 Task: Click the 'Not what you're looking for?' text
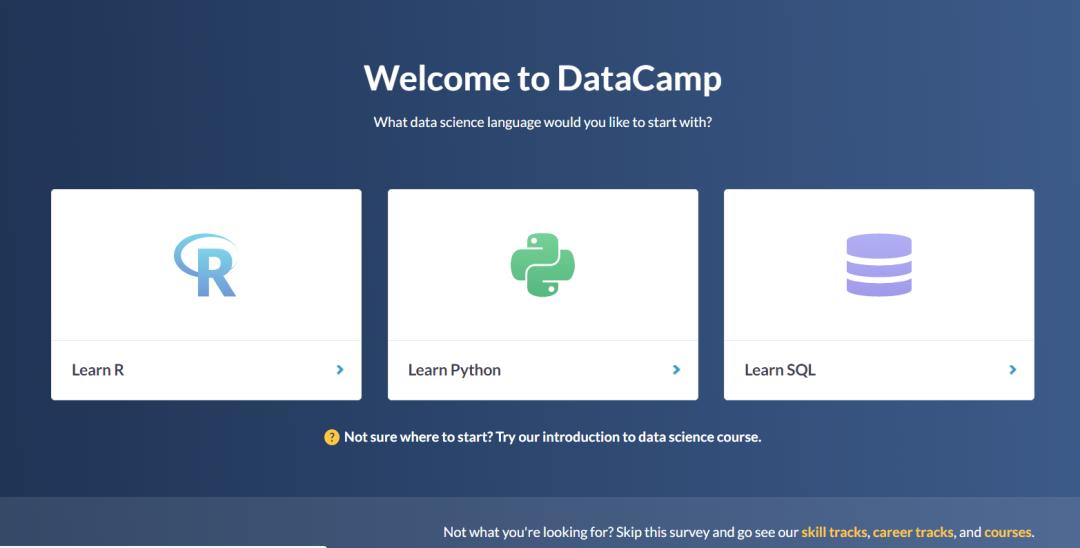point(528,532)
